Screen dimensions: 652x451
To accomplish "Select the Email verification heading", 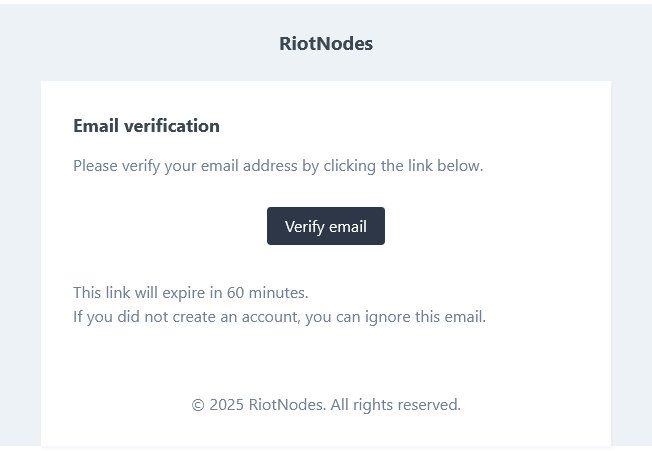I will (146, 126).
